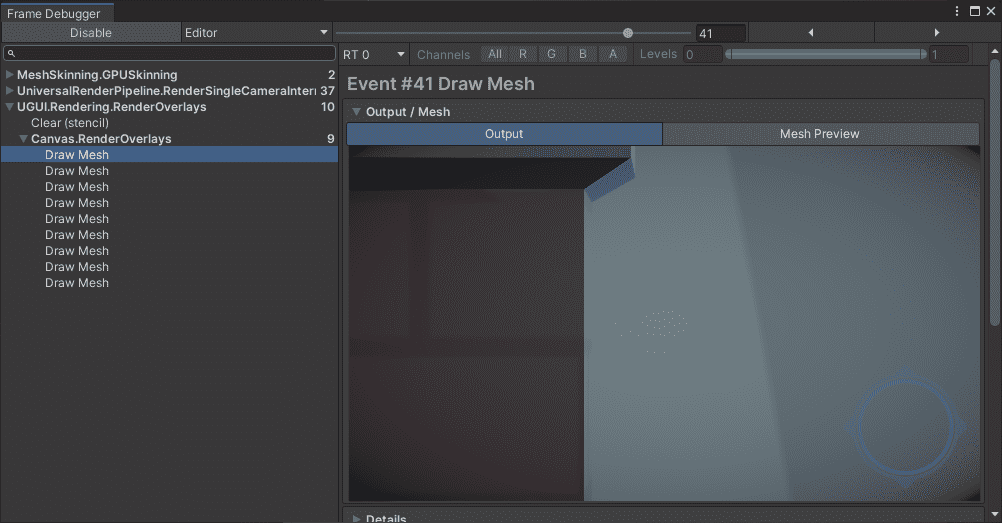Click the event number field showing 41
Viewport: 1002px width, 523px height.
click(x=721, y=33)
